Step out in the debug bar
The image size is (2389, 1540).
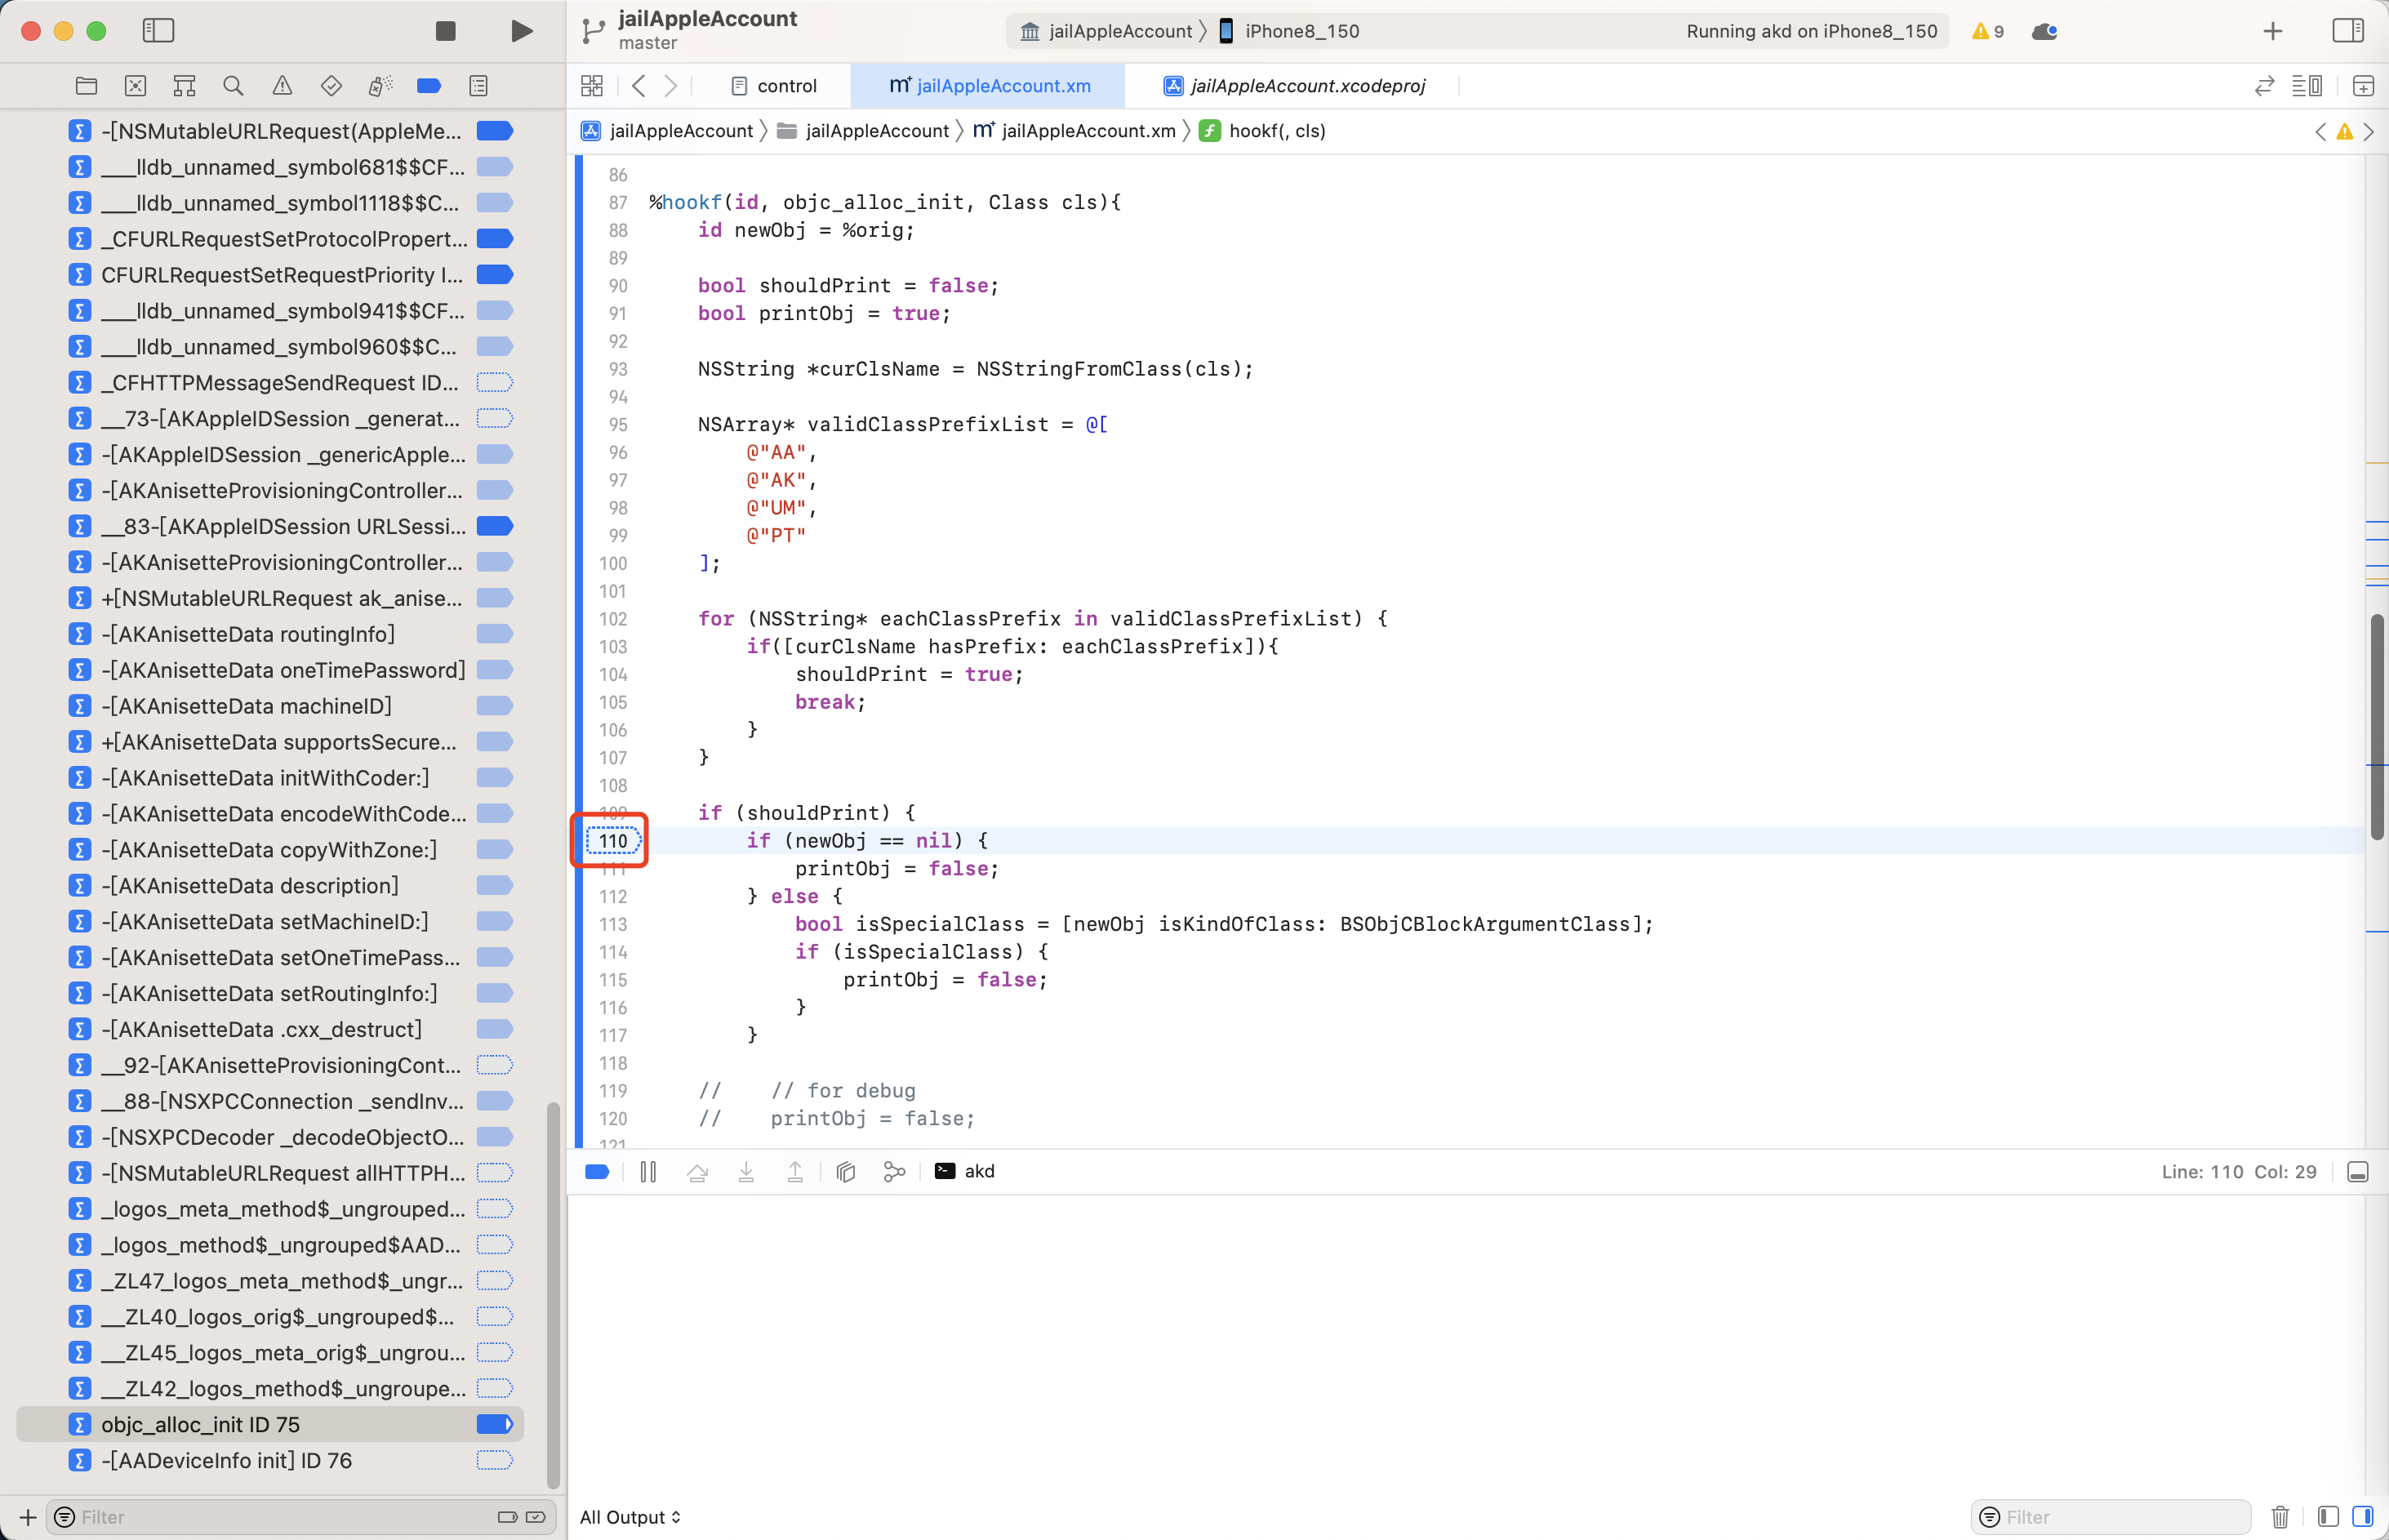click(795, 1172)
